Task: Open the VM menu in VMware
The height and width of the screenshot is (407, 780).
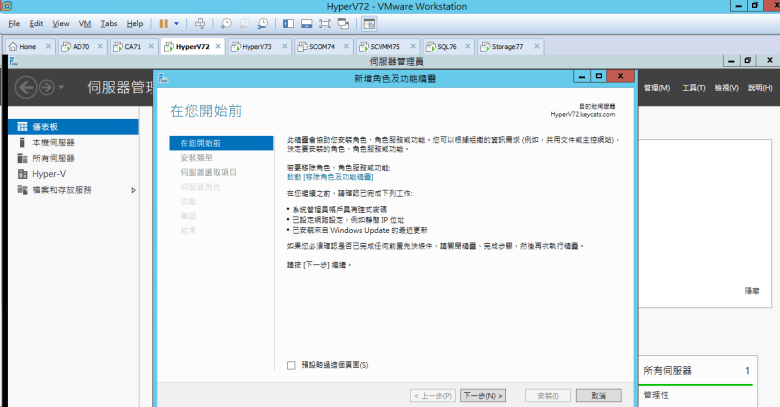Action: [x=84, y=22]
